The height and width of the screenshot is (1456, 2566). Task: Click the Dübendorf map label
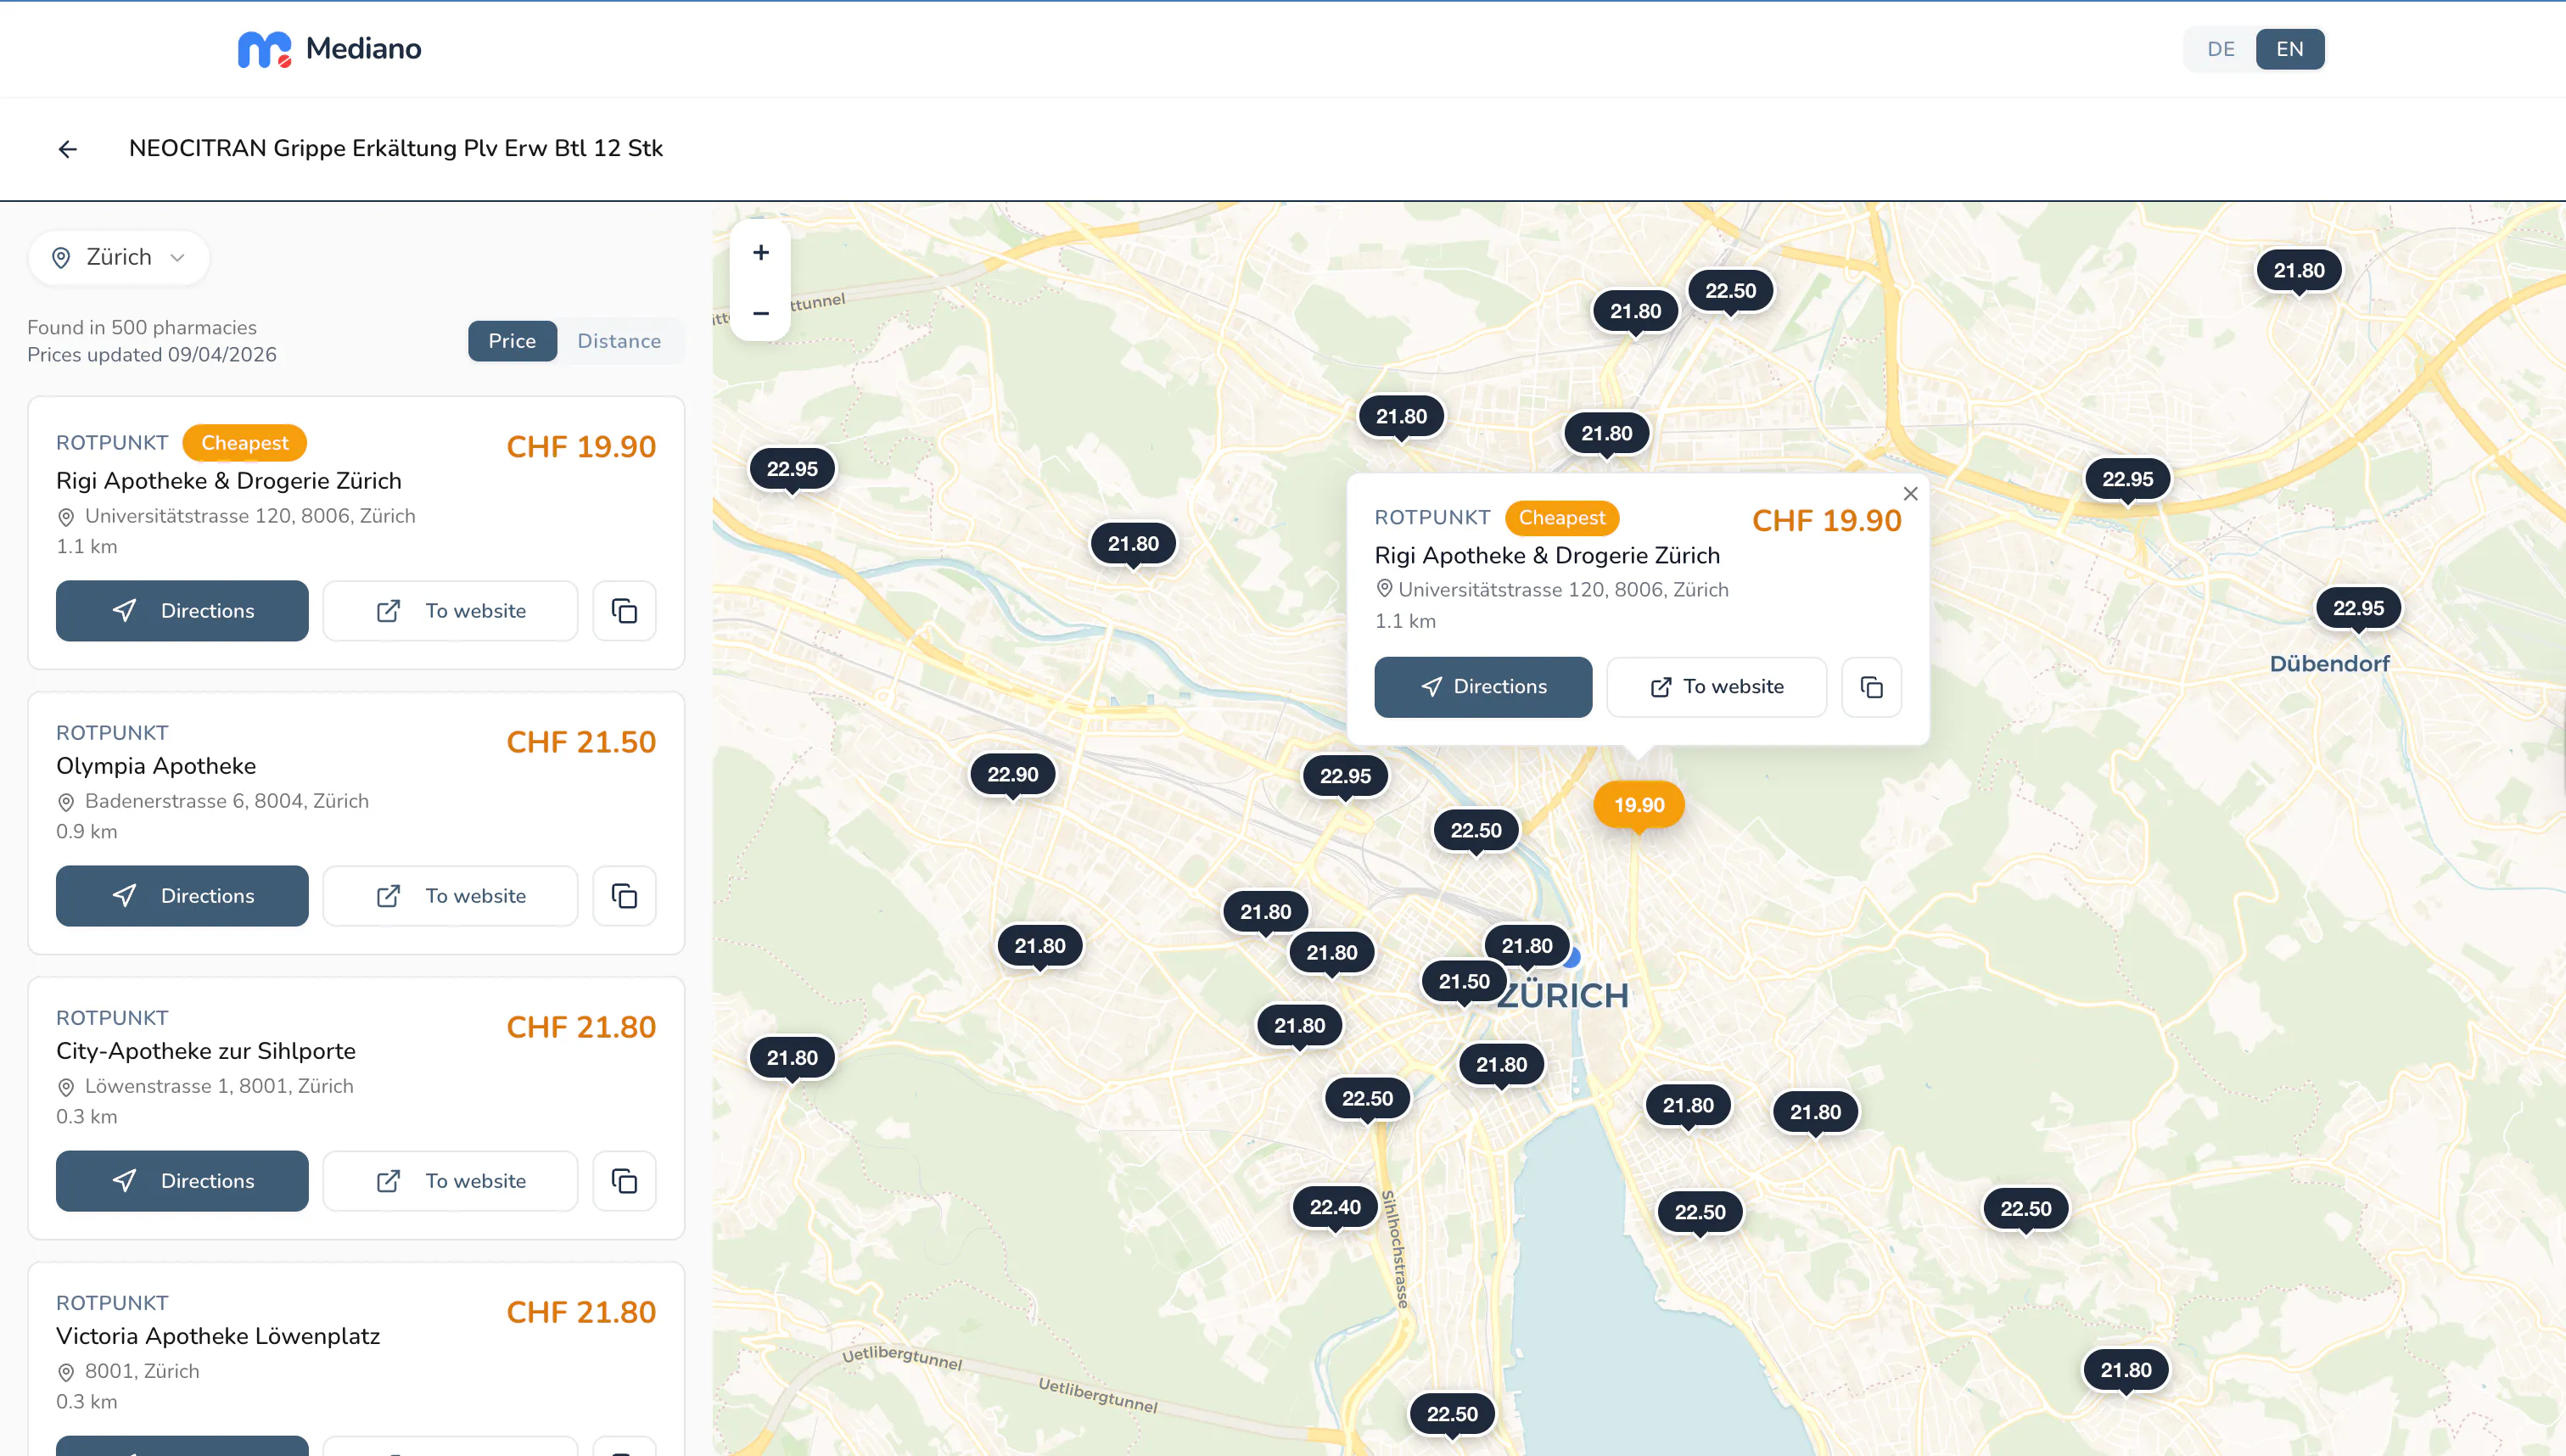coord(2329,664)
